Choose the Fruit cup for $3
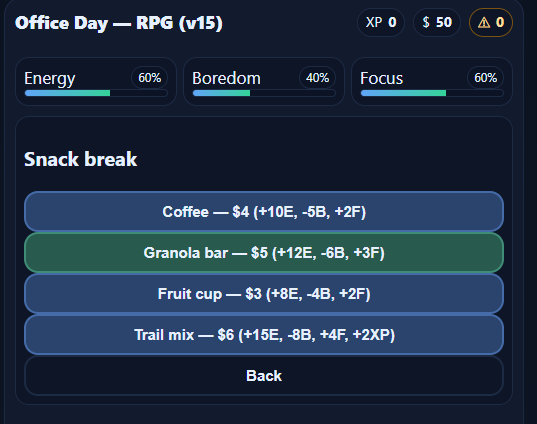The width and height of the screenshot is (537, 424). coord(264,294)
